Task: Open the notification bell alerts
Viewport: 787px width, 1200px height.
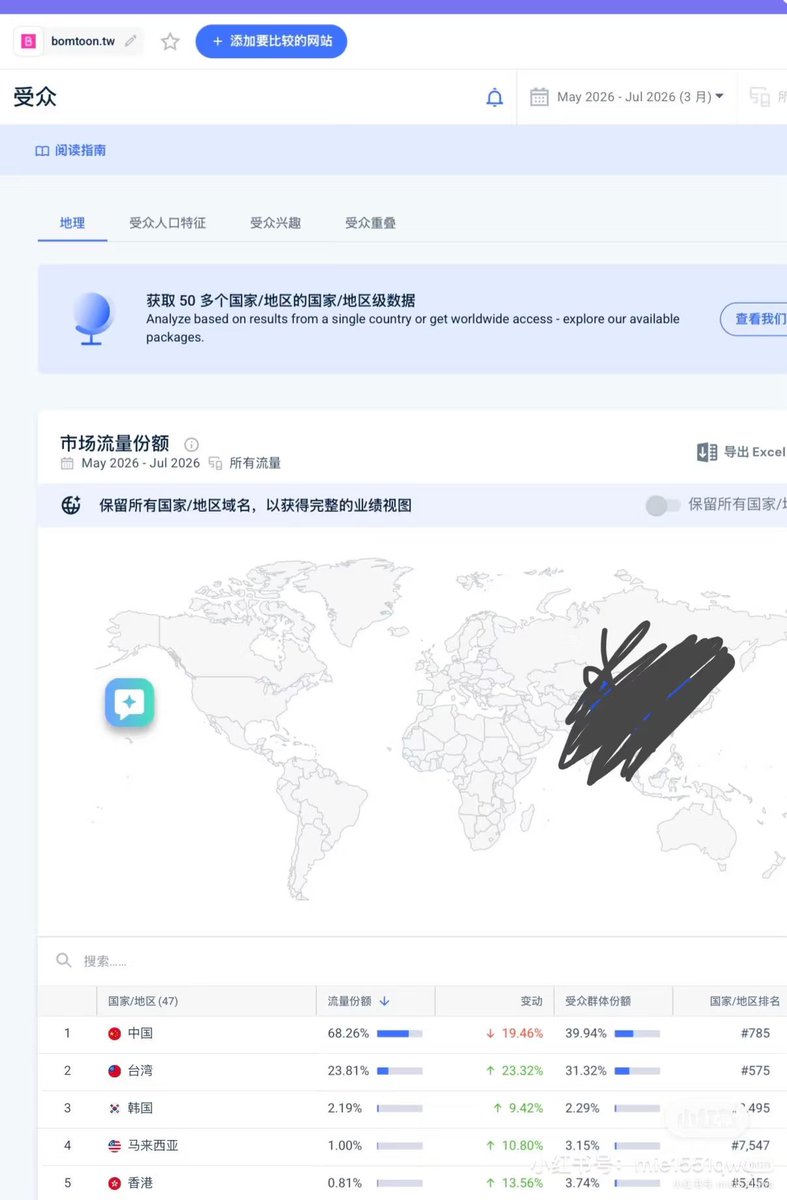Action: click(x=494, y=97)
